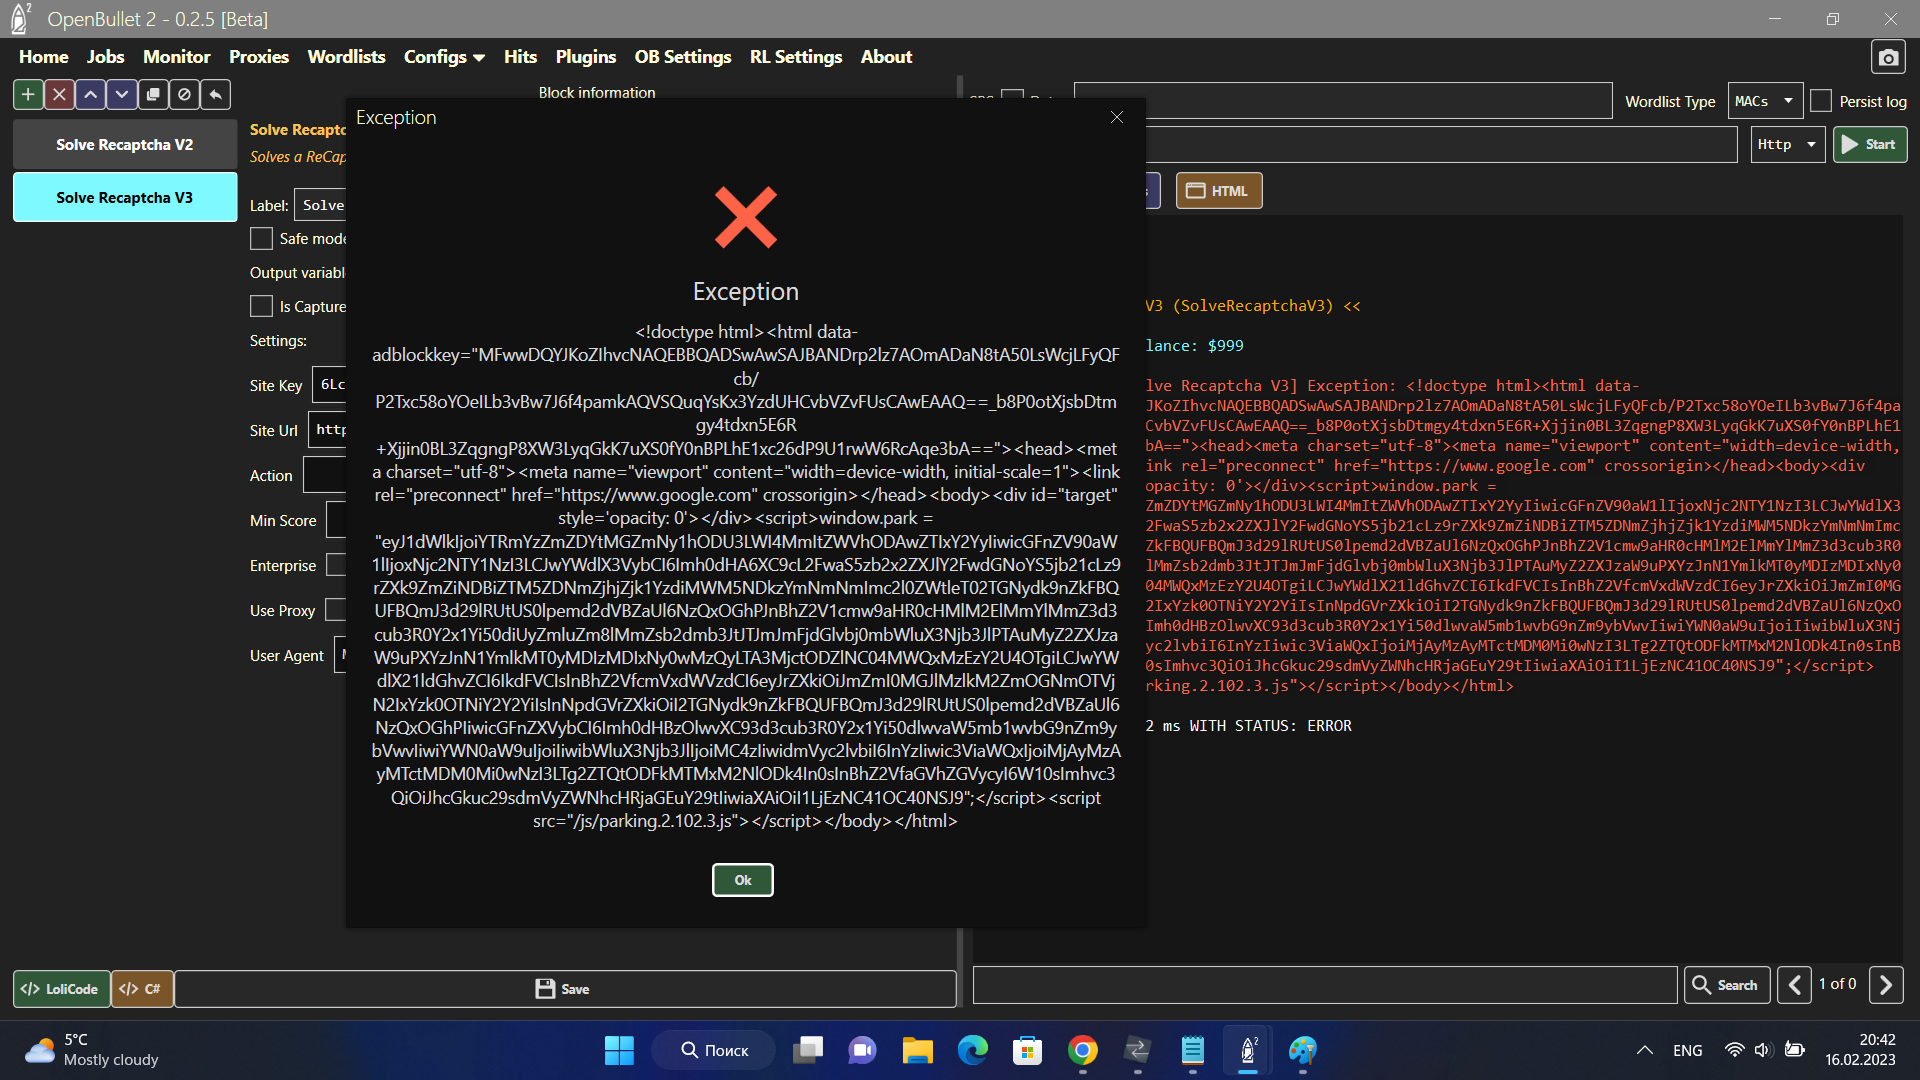Close the Exception dialog with X
Image resolution: width=1920 pixels, height=1080 pixels.
pos(1117,117)
